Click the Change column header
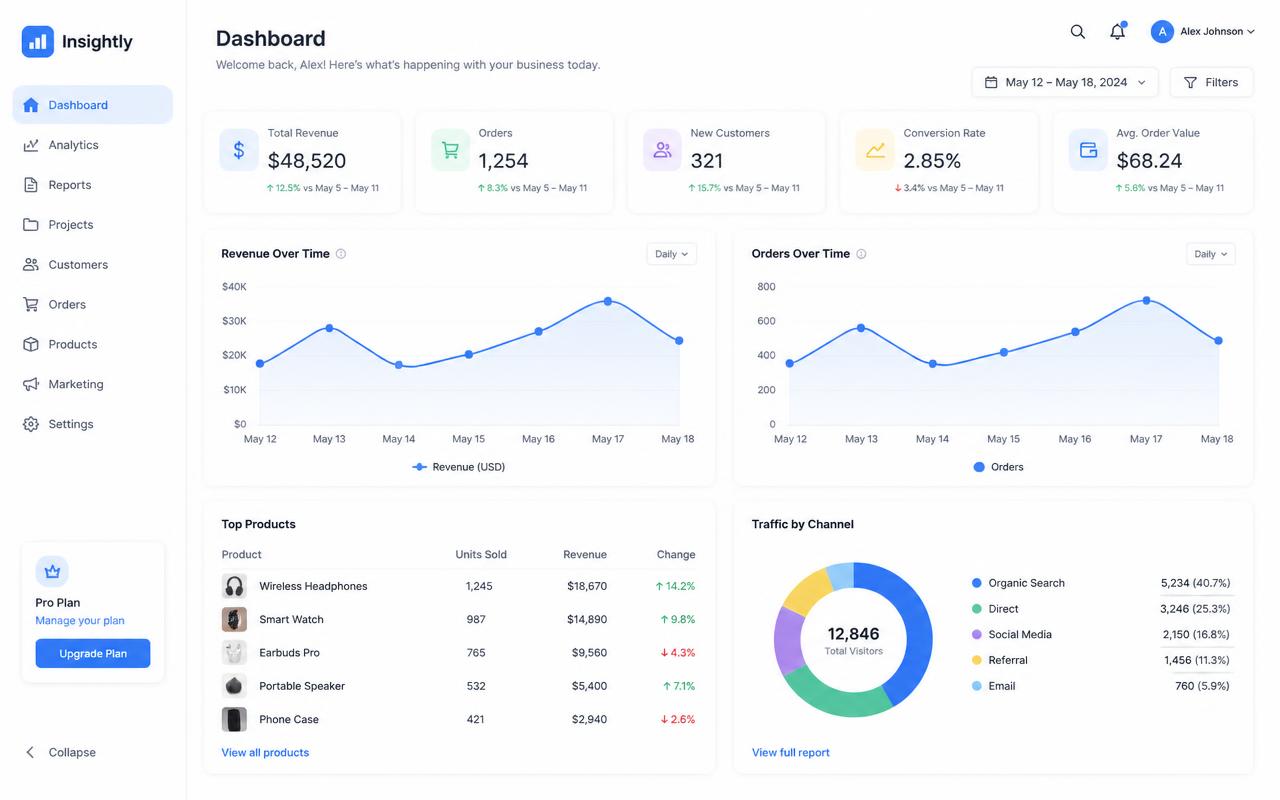Screen dimensions: 1280x800 (676, 554)
